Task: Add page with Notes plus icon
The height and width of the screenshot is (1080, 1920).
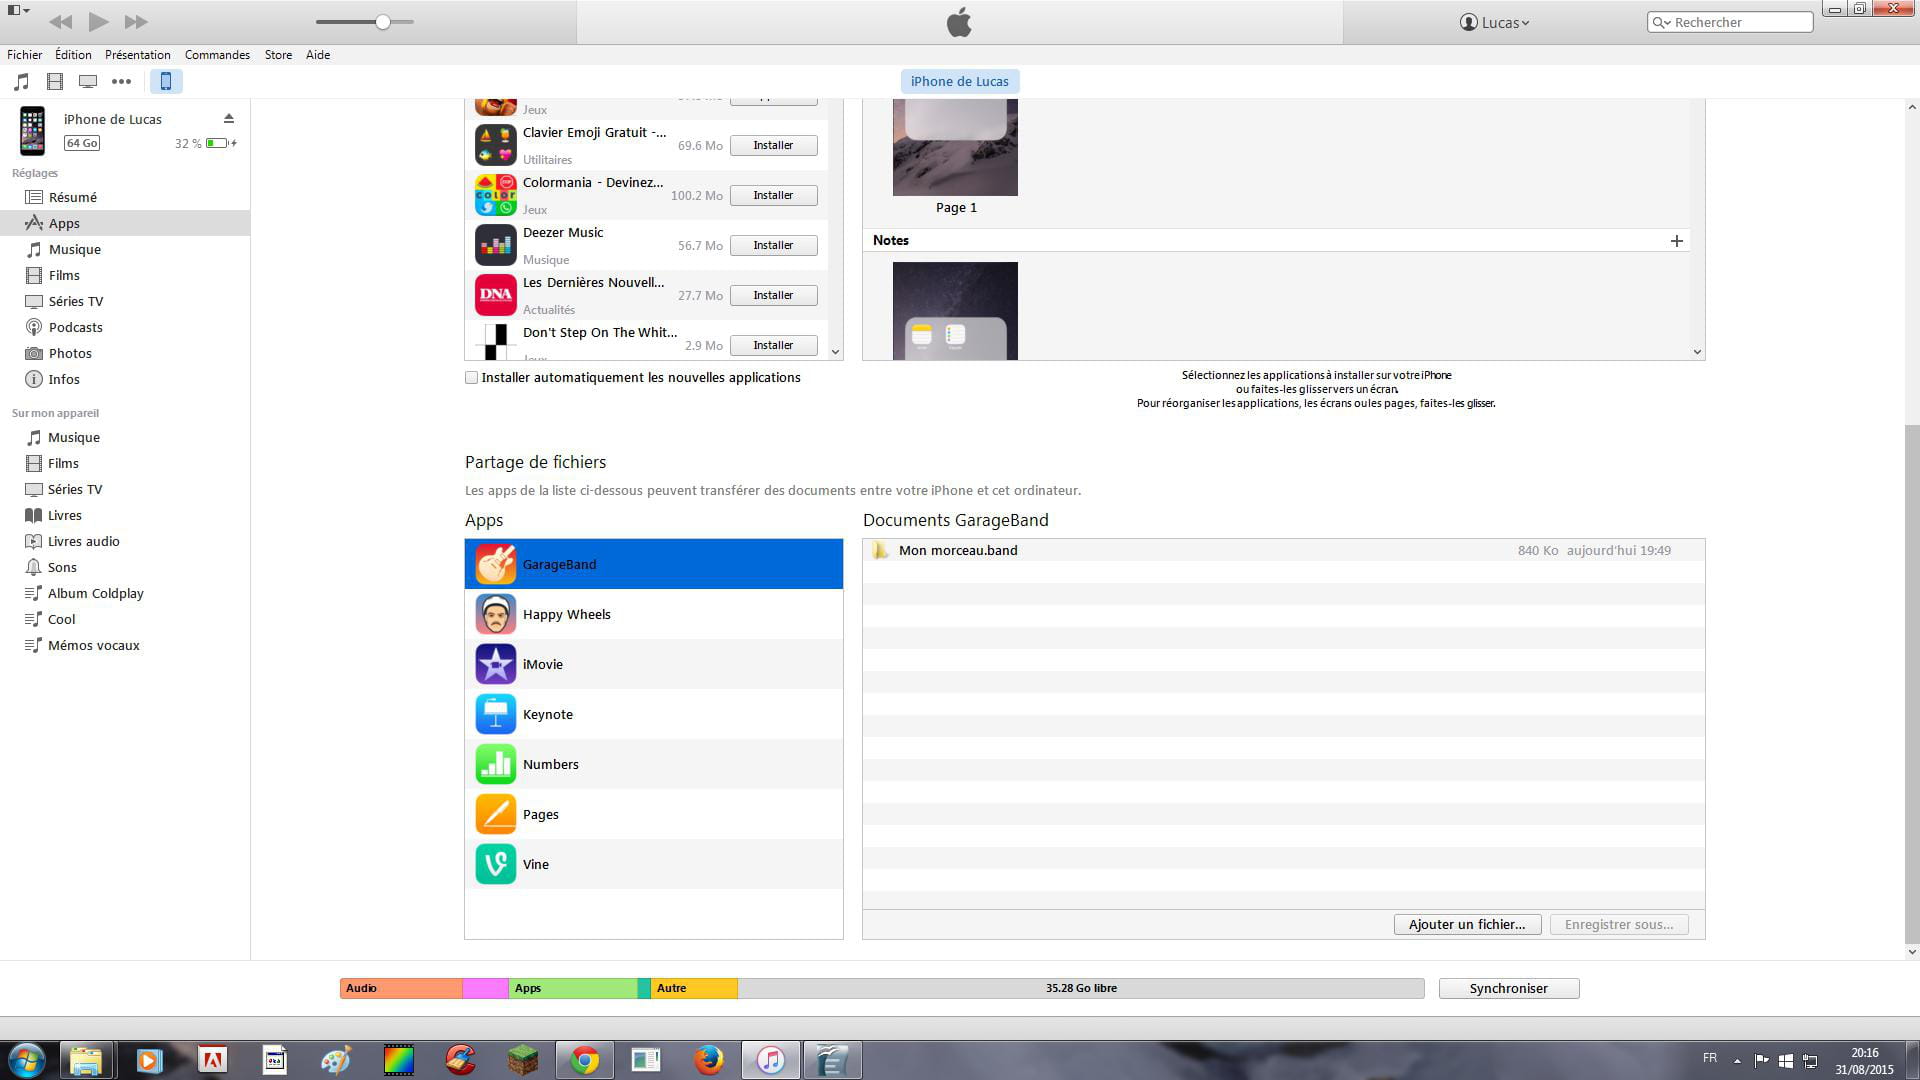Action: (1676, 241)
